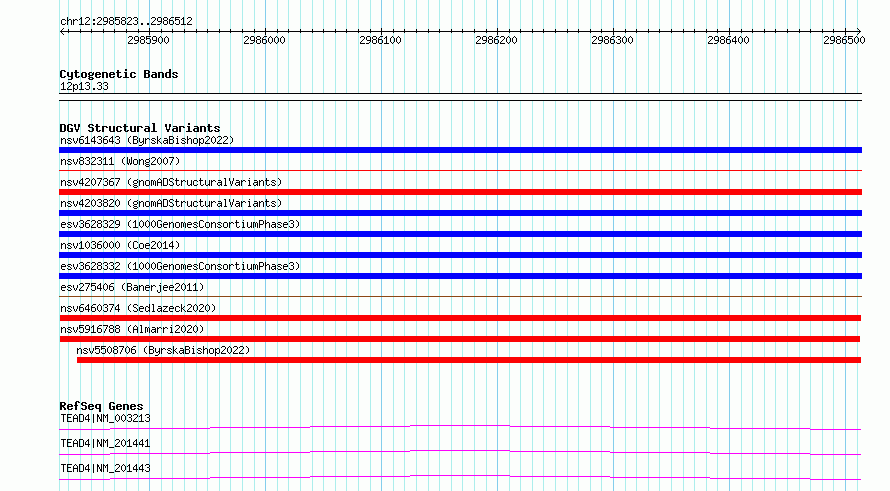Click esv3628332 (1000GenomesConsortiumPhase3) label
Screen dimensions: 890x491
[x=180, y=266]
